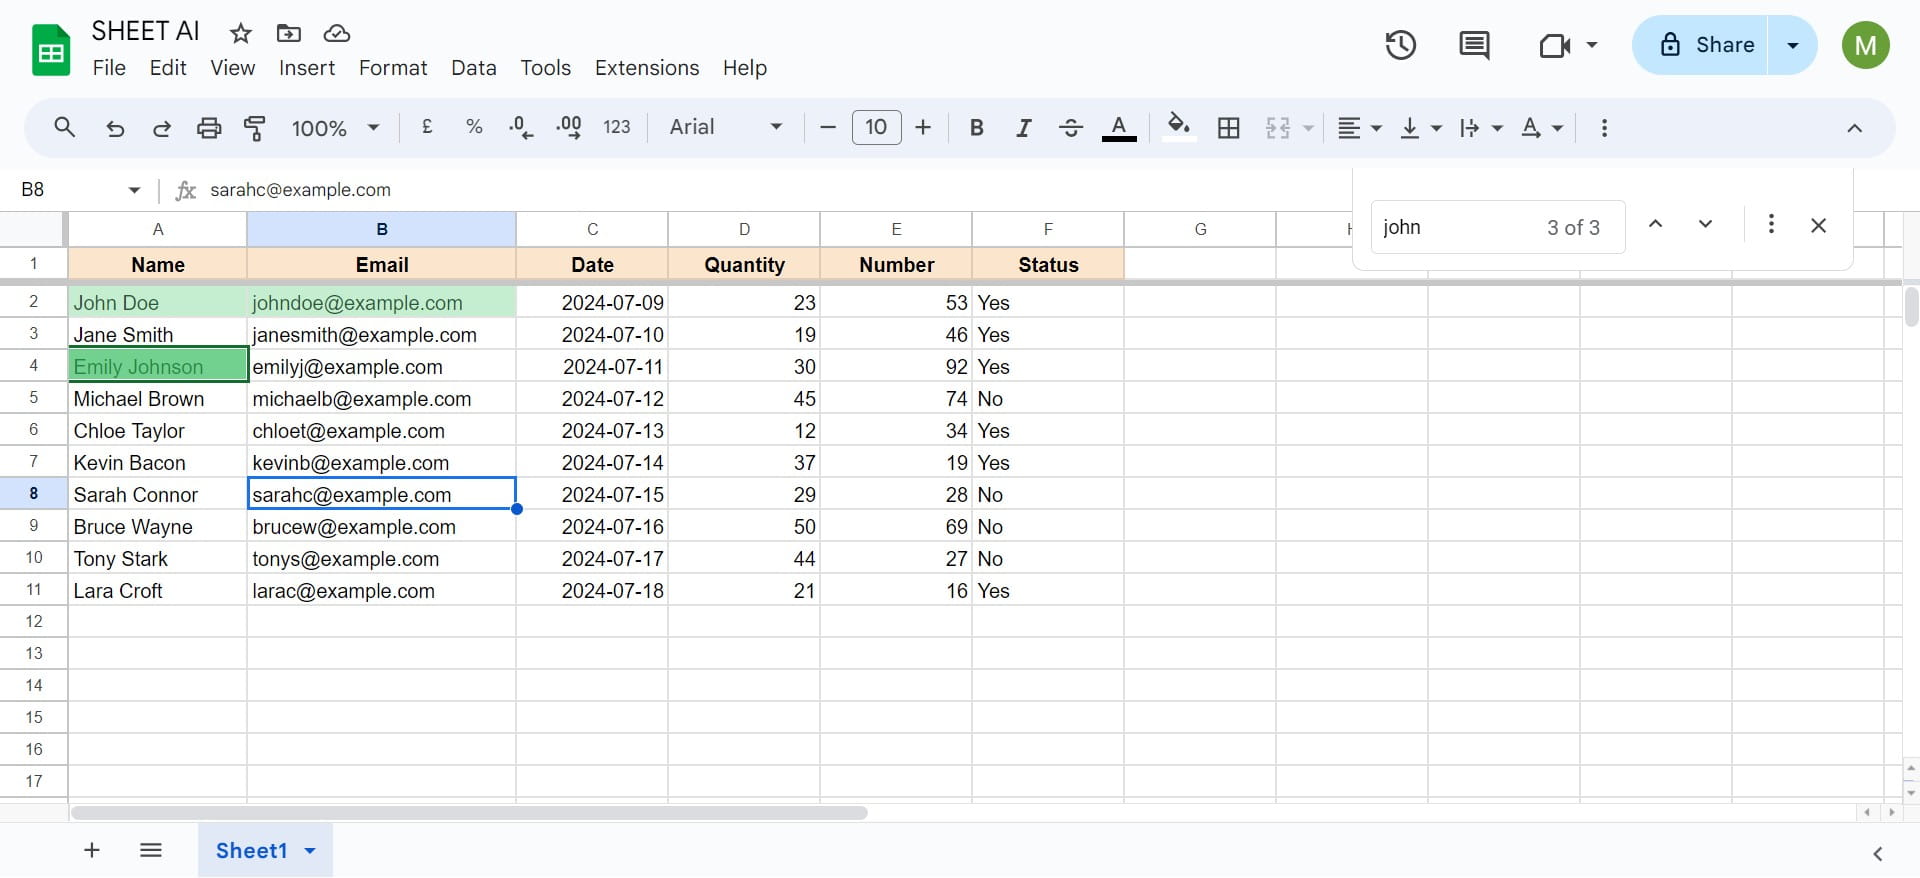Toggle italic text style
Viewport: 1920px width, 878px height.
1023,128
